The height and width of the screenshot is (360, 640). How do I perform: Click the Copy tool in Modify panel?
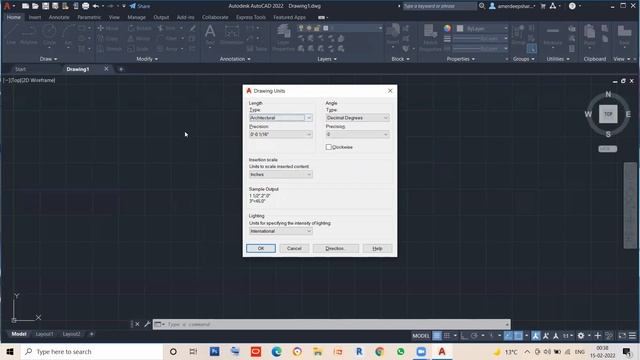(108, 38)
